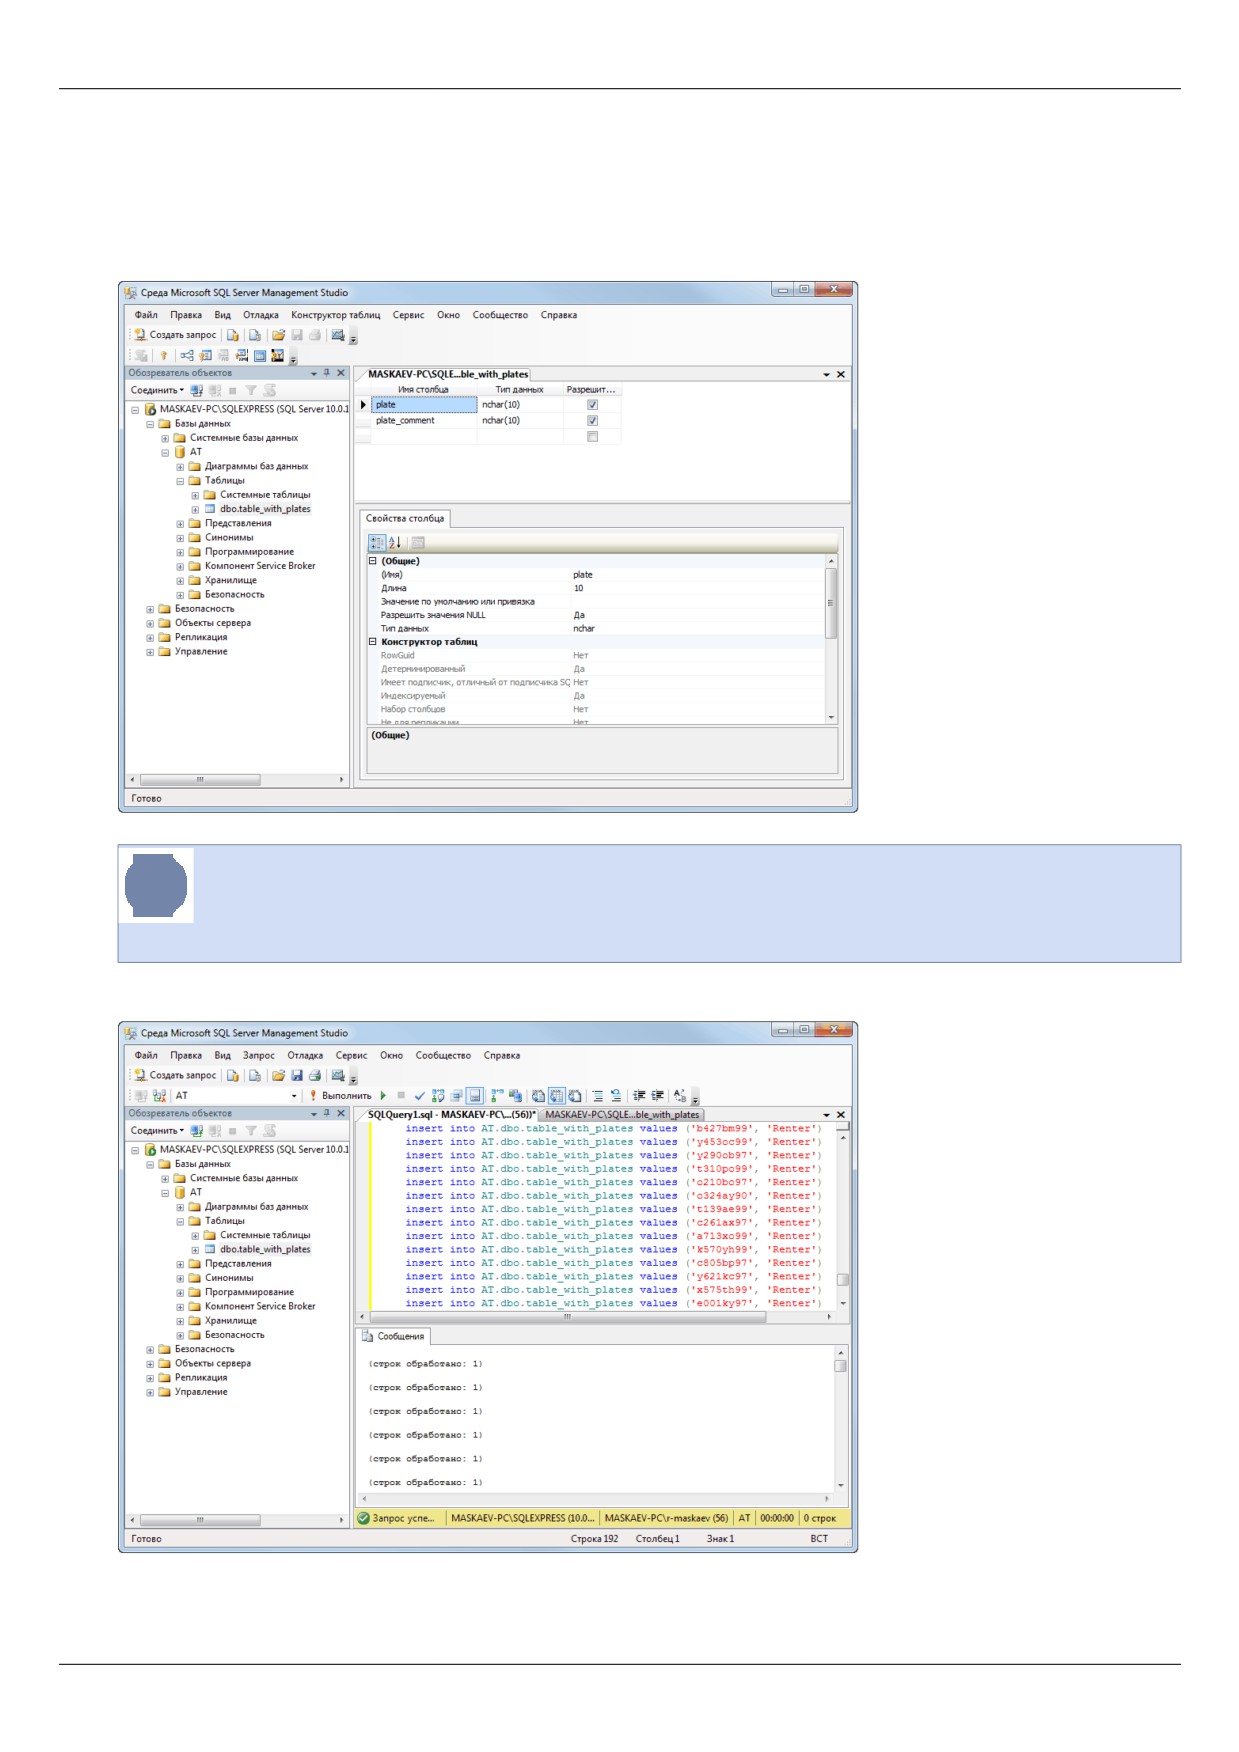The image size is (1239, 1752).
Task: Click the Длина property value 10
Action: (x=698, y=588)
